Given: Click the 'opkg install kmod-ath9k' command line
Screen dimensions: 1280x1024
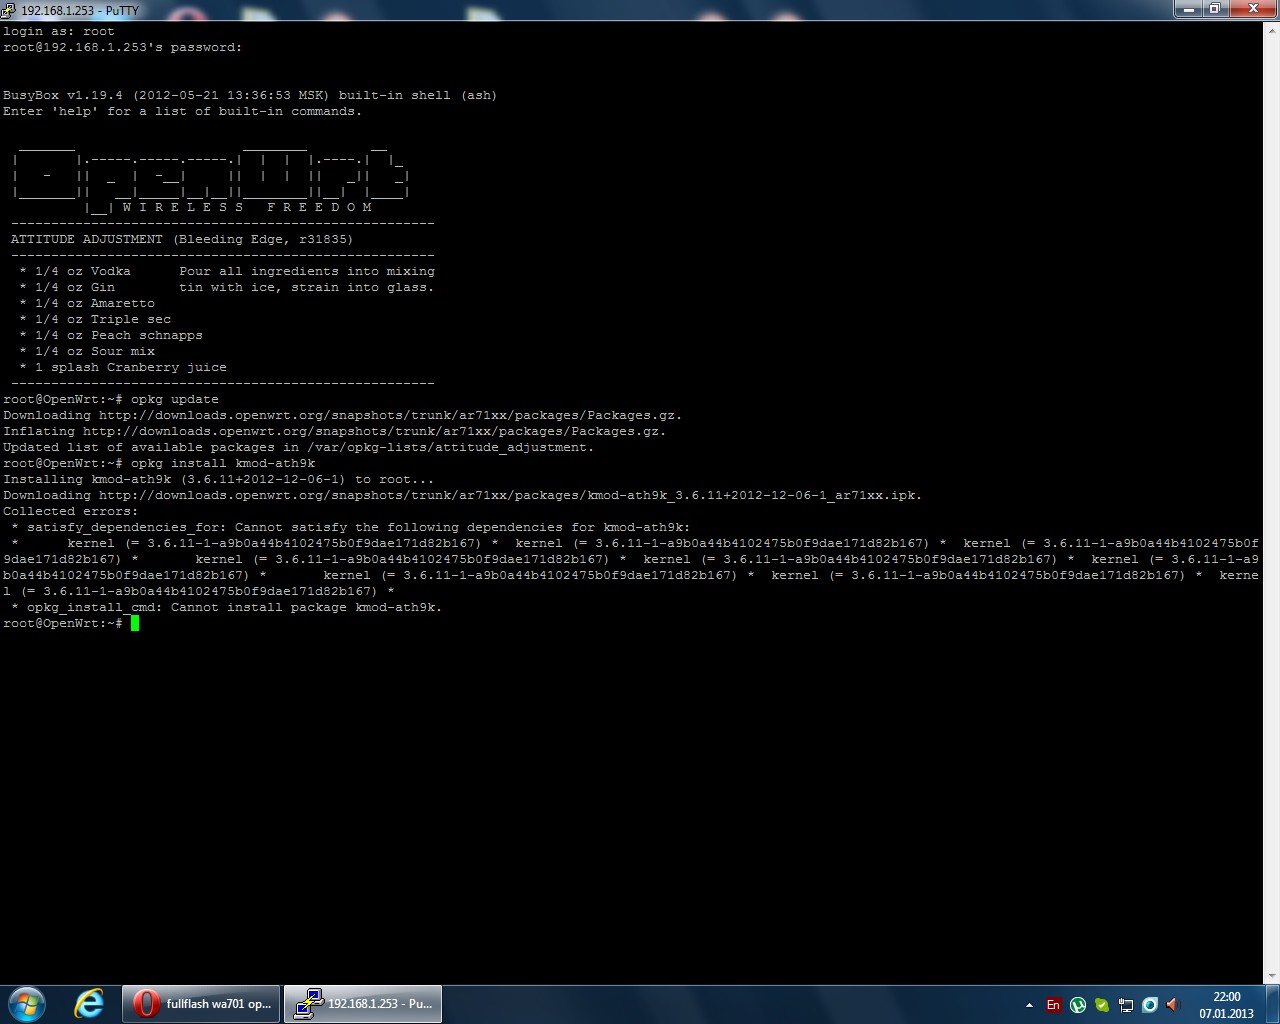Looking at the screenshot, I should [159, 463].
